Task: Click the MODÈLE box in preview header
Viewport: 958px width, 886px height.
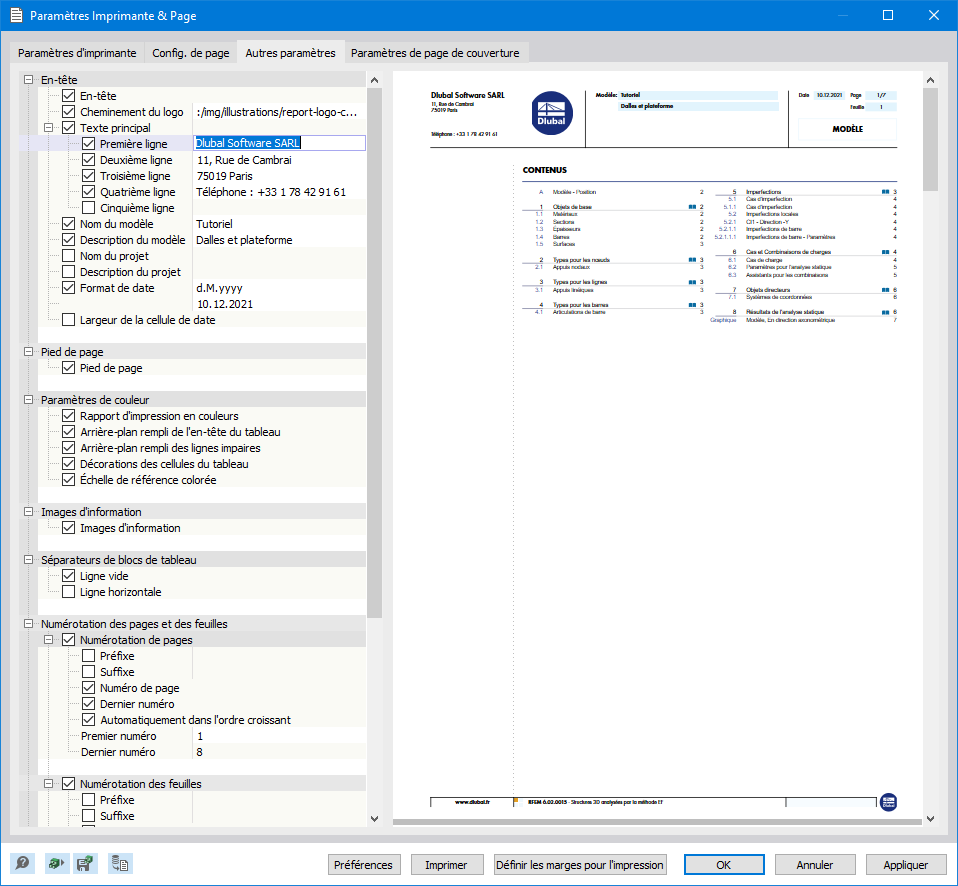Action: coord(847,129)
